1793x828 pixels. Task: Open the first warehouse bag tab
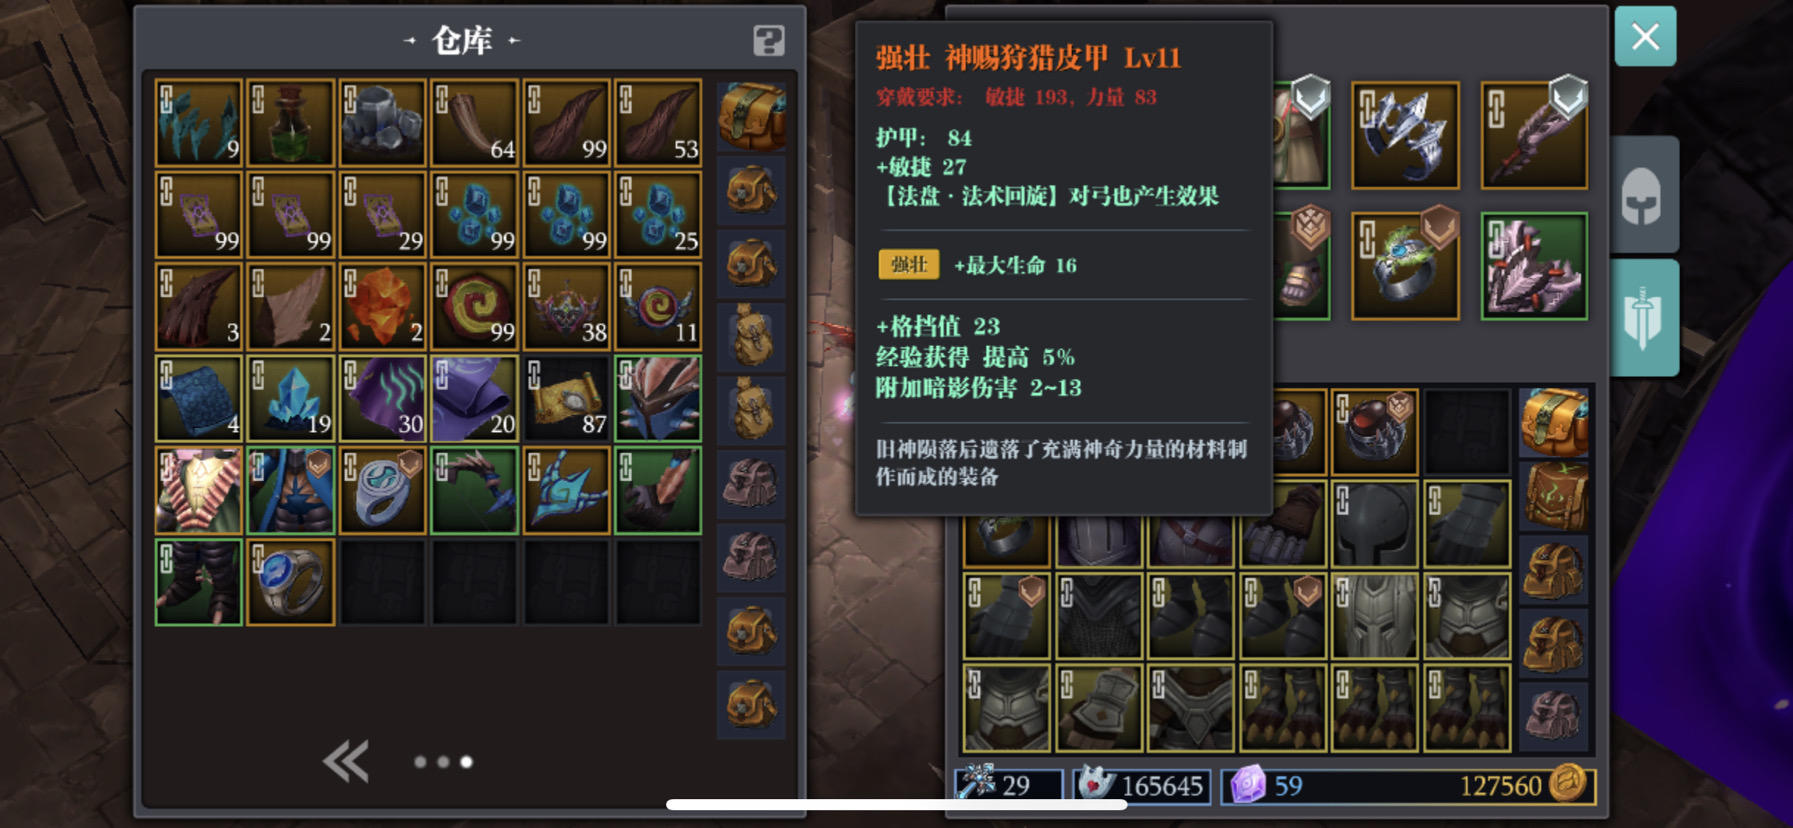pyautogui.click(x=752, y=116)
